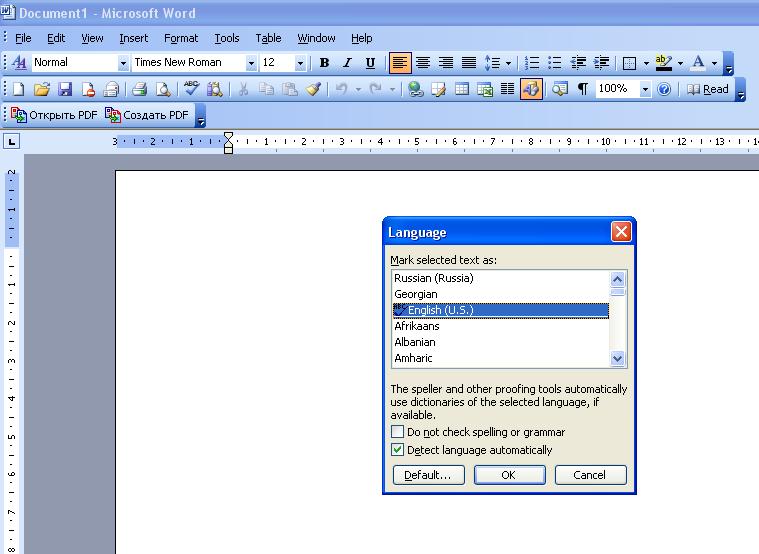Screen dimensions: 759x554
Task: Insert an Excel worksheet
Action: [x=485, y=89]
